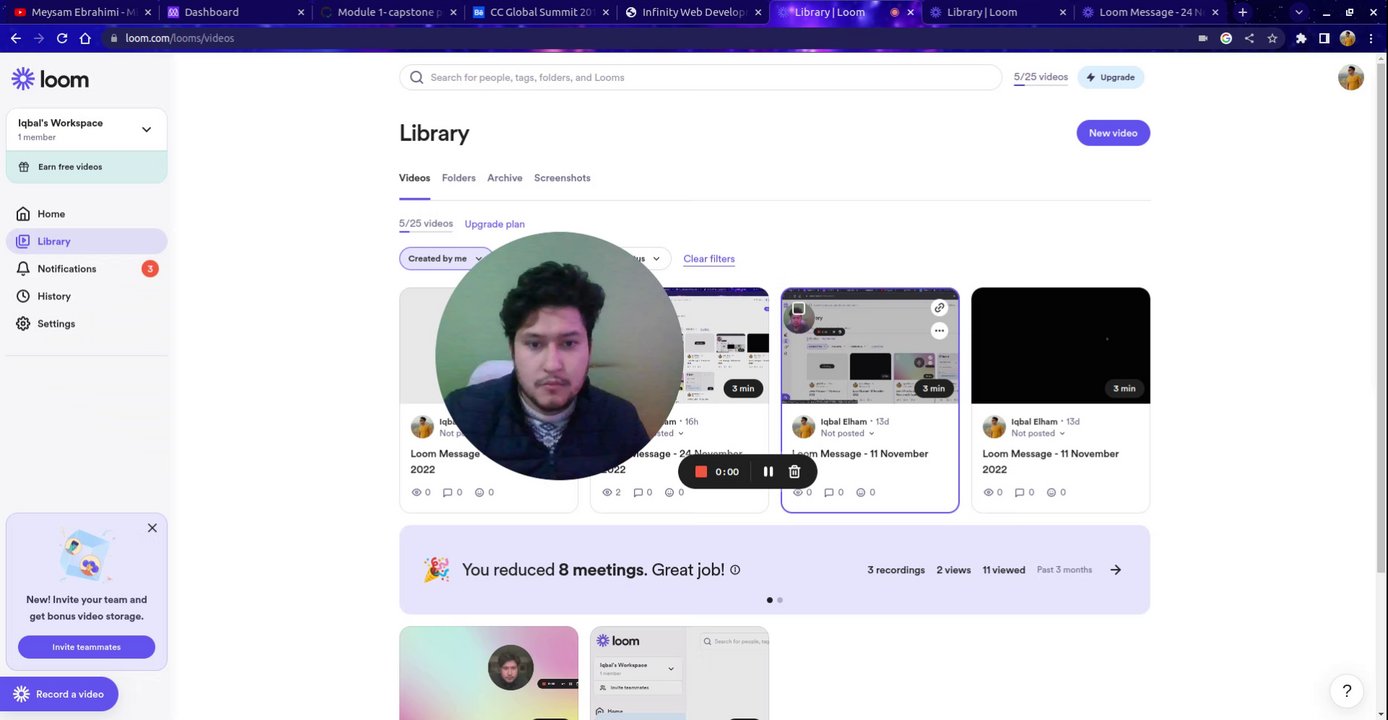Click the New video button

point(1113,133)
